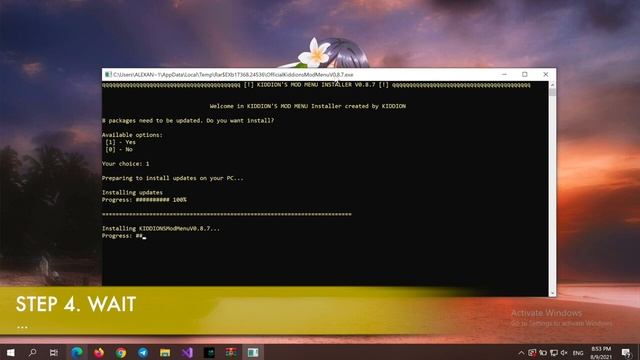Screen dimensions: 640x360
Task: Open taskbar search magnifier
Action: pyautogui.click(x=32, y=352)
